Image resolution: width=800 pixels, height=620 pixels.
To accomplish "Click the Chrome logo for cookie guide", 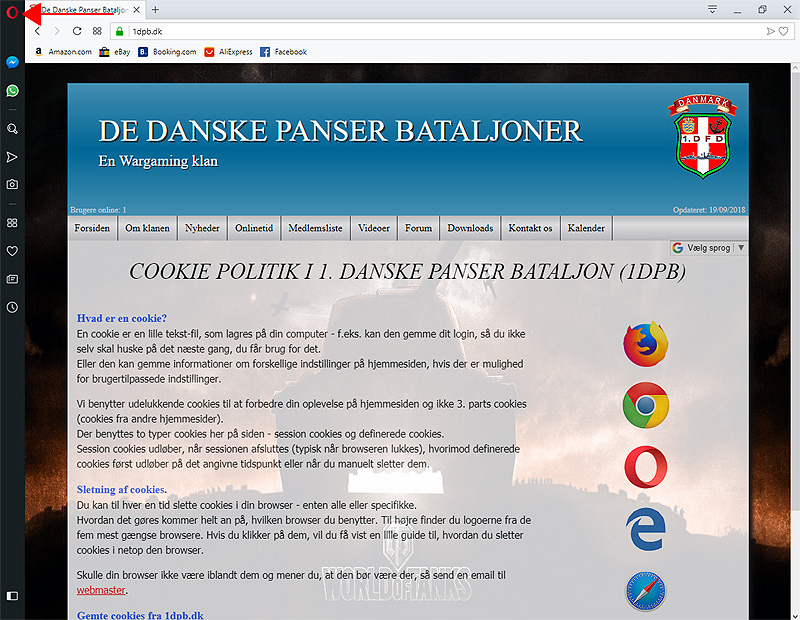I will 645,405.
